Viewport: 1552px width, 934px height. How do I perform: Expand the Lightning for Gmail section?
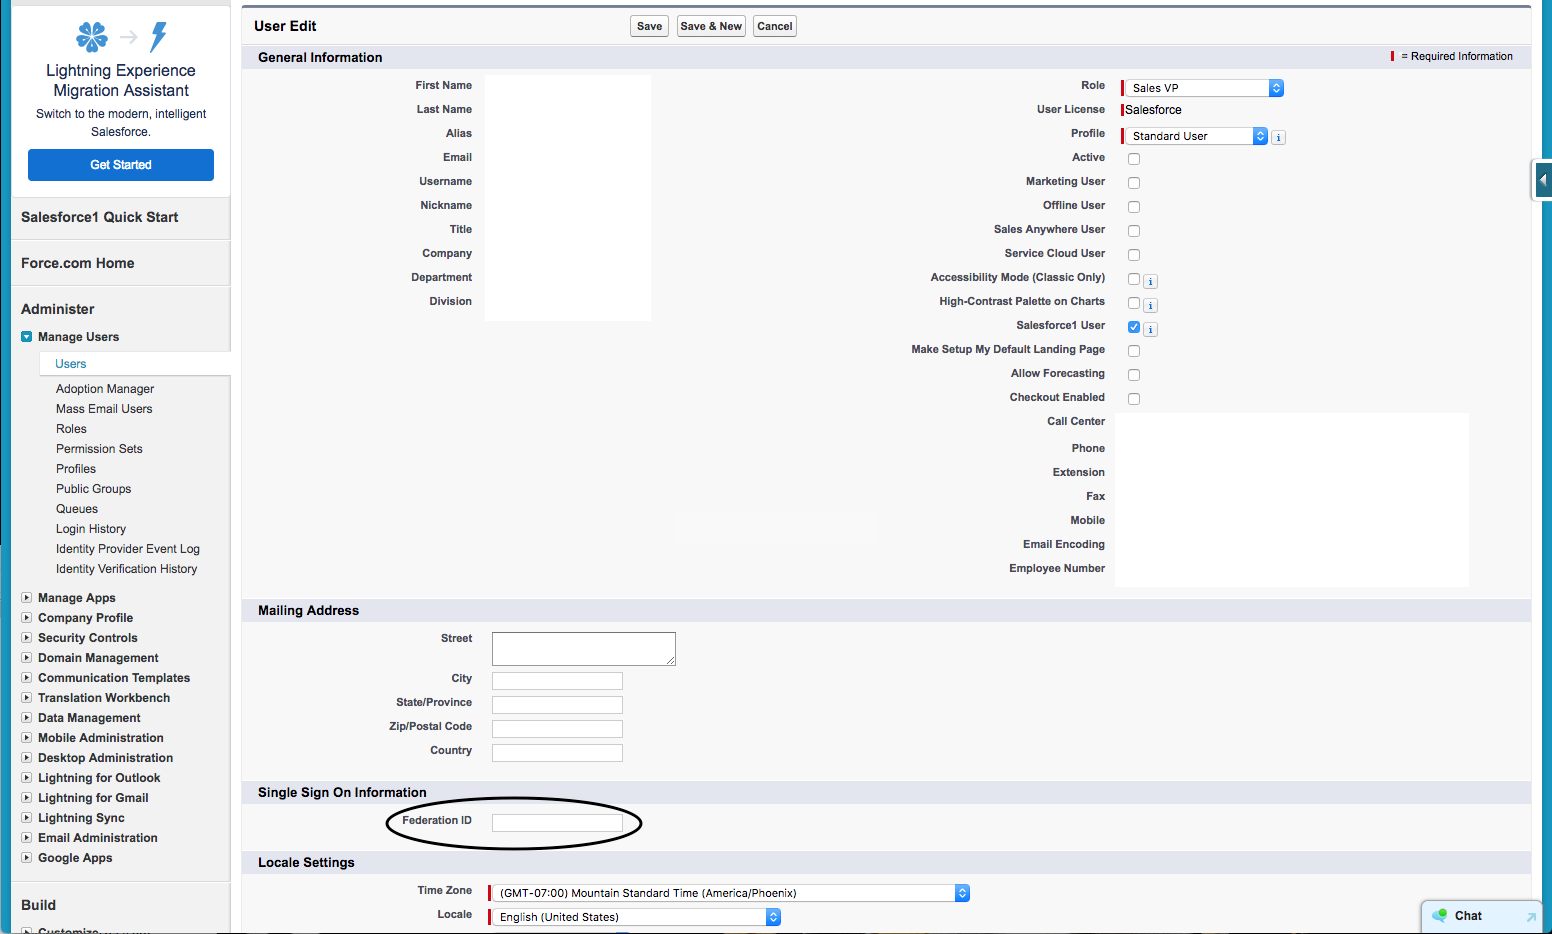27,798
